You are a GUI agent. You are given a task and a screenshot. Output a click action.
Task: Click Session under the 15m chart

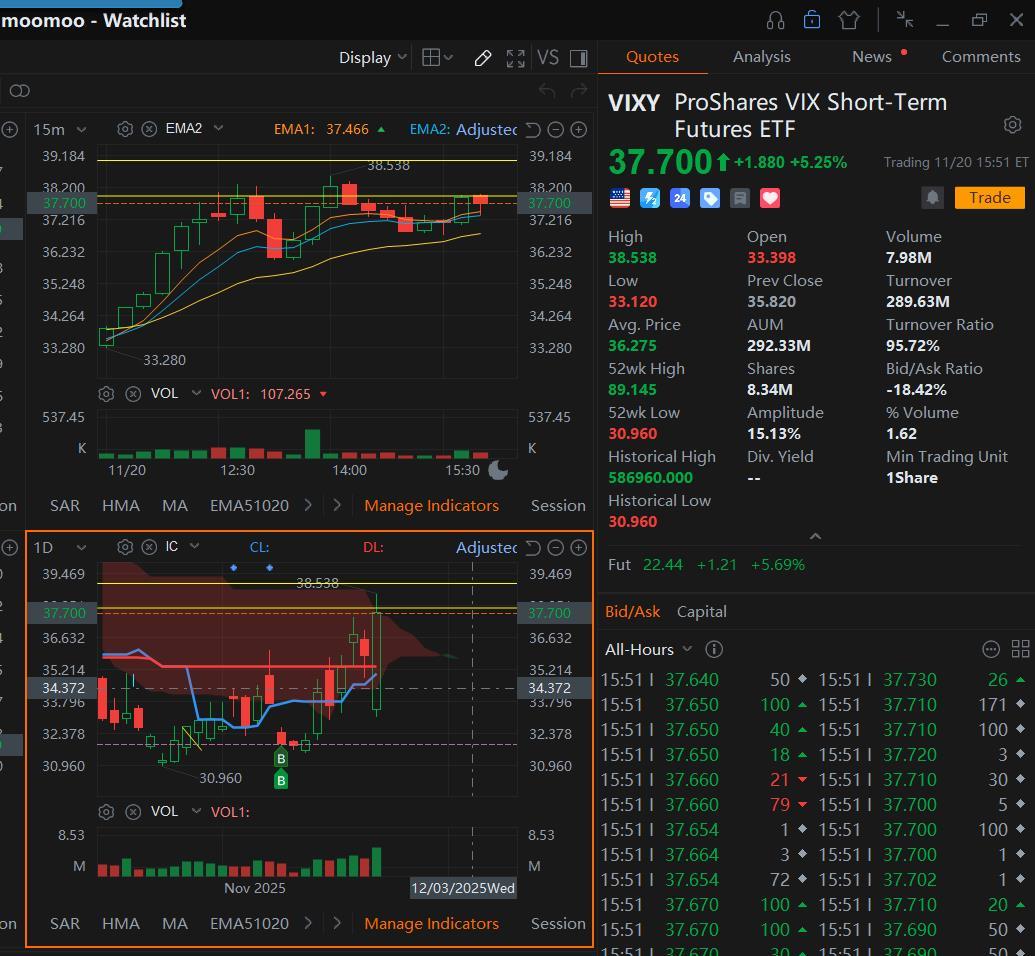pos(558,506)
